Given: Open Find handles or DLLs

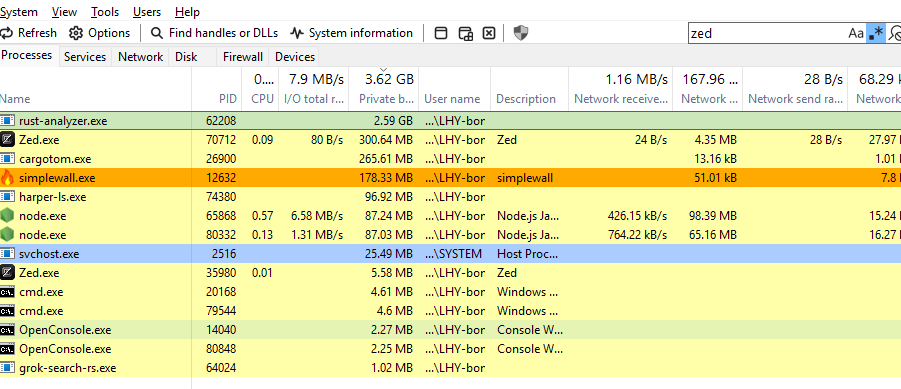Looking at the screenshot, I should (x=214, y=33).
